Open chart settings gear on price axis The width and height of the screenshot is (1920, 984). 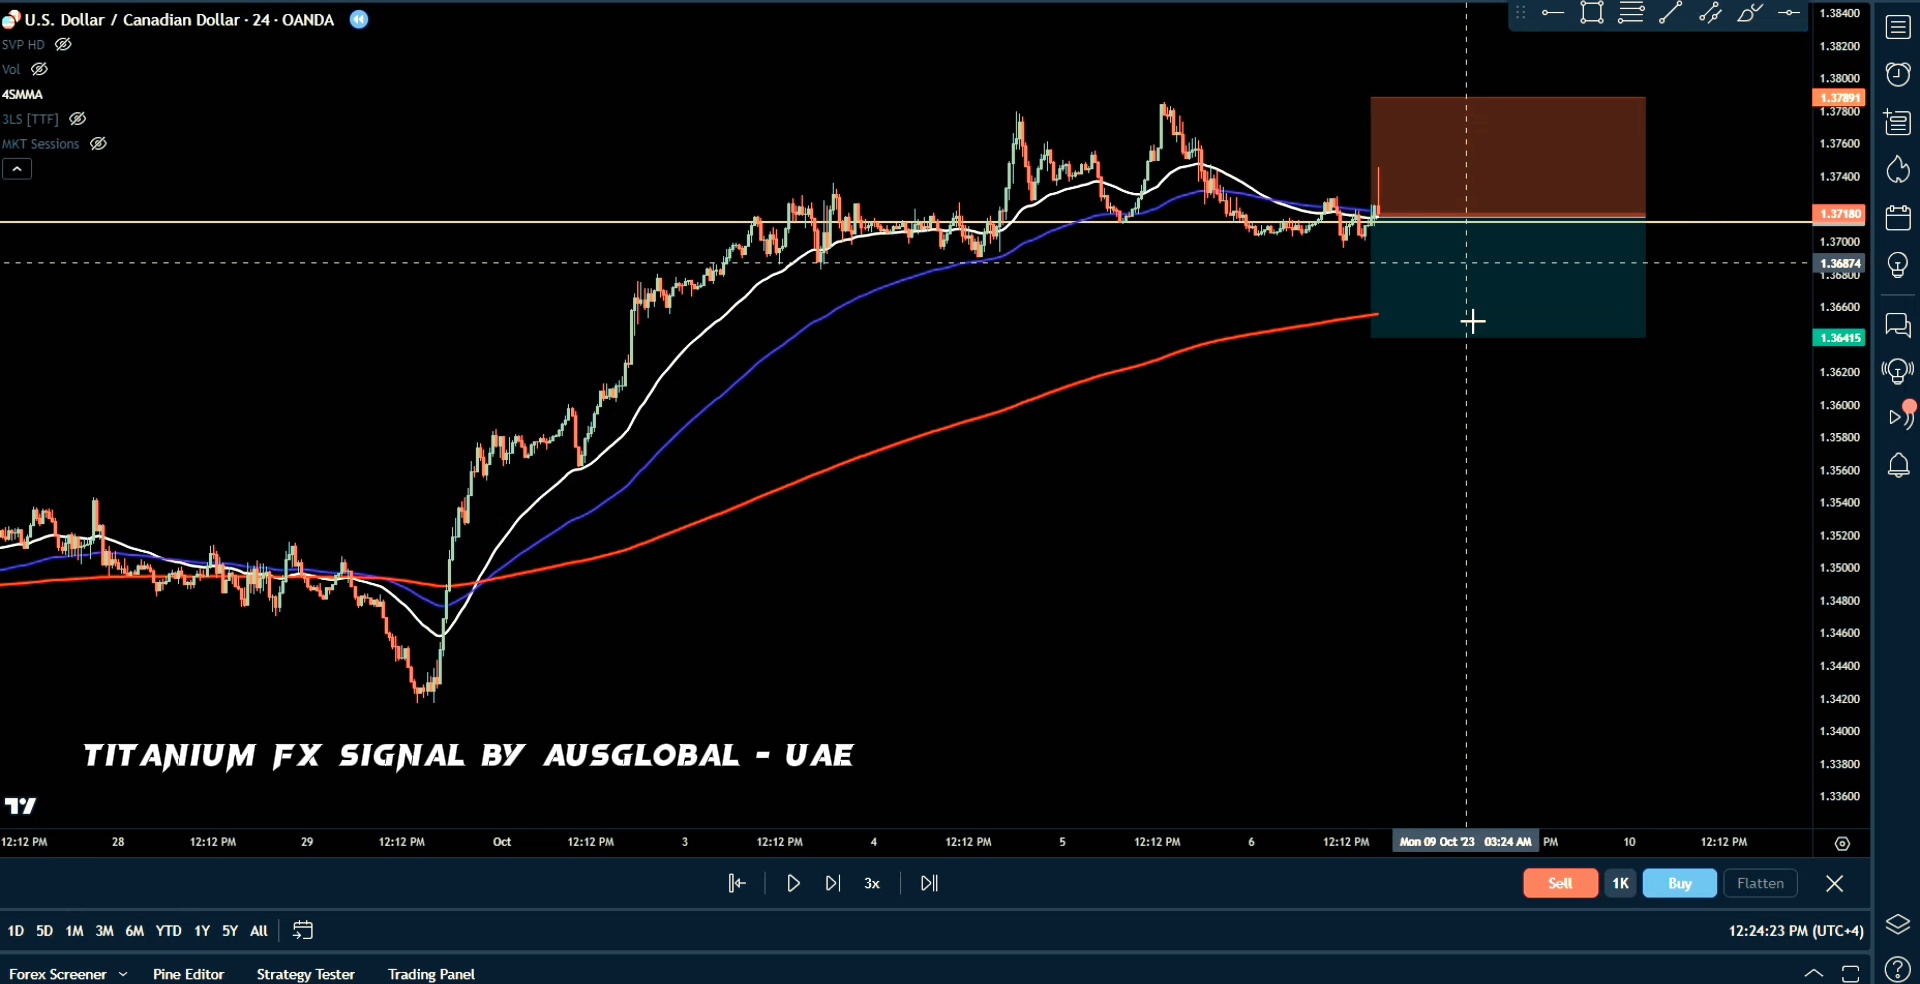(1842, 843)
